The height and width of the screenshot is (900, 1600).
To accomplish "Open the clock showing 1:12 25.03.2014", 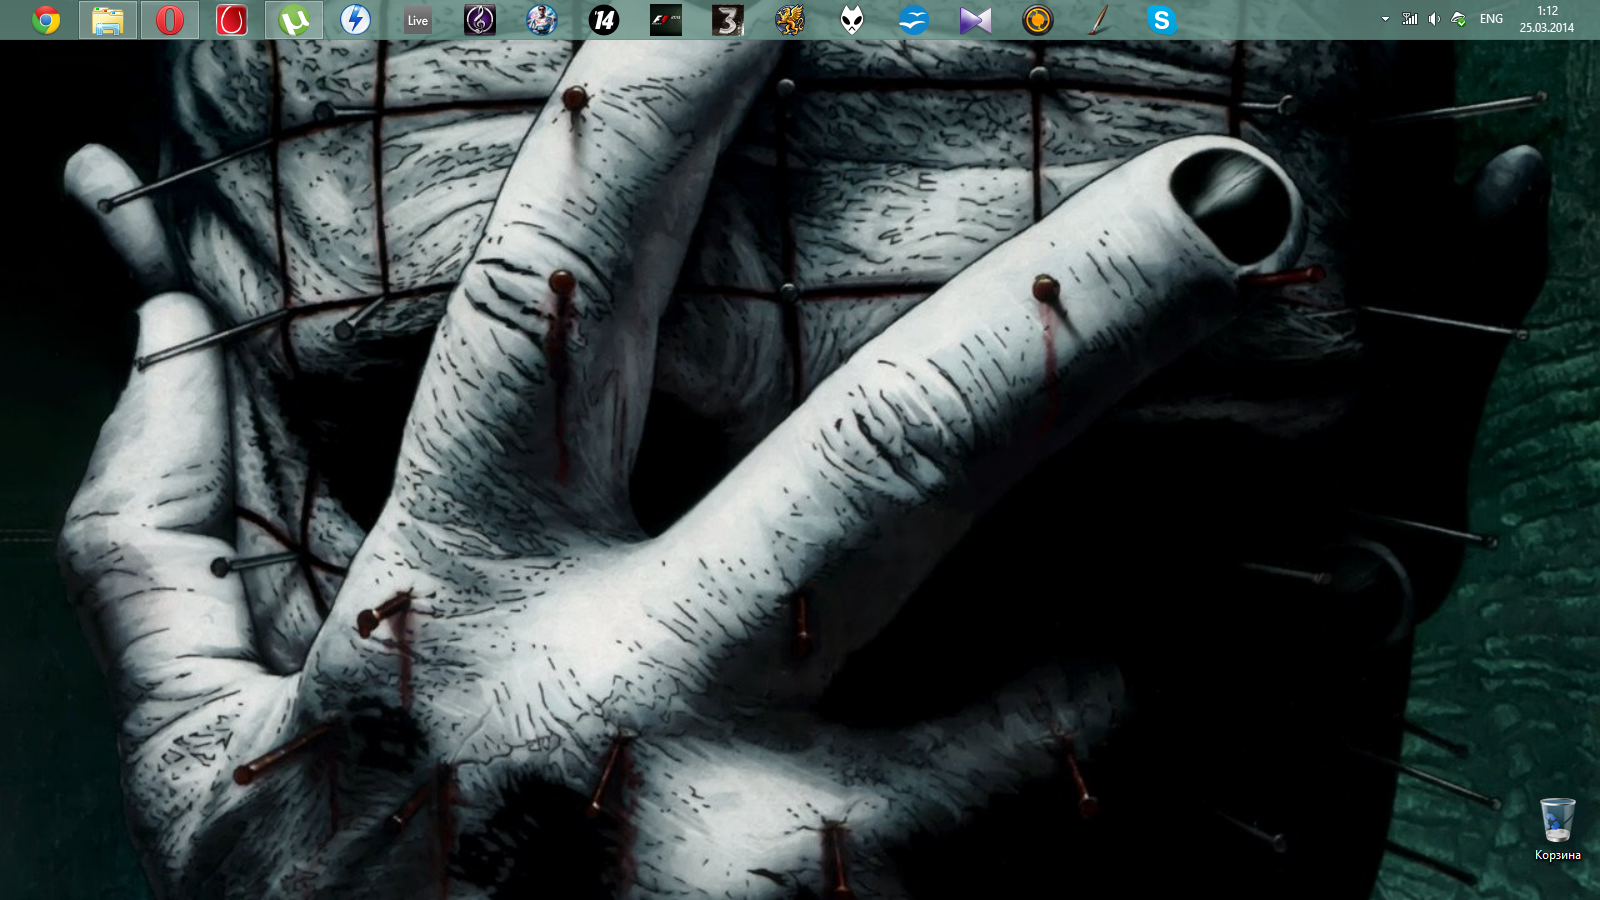I will 1547,19.
